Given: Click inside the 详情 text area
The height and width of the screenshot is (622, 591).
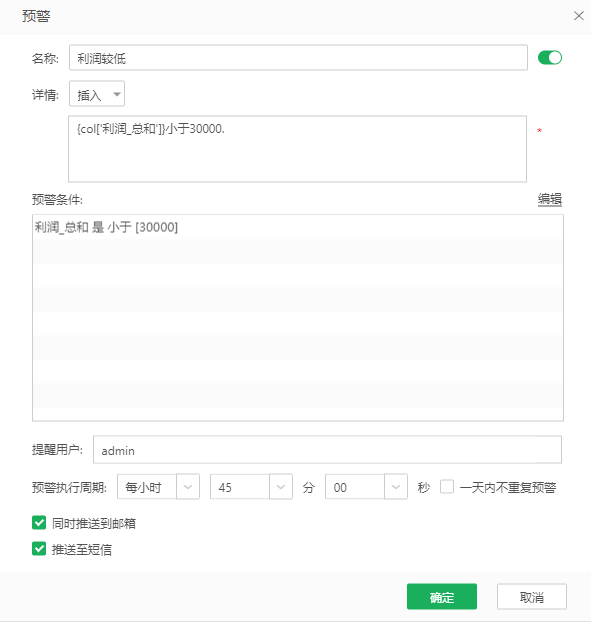Looking at the screenshot, I should click(x=297, y=149).
